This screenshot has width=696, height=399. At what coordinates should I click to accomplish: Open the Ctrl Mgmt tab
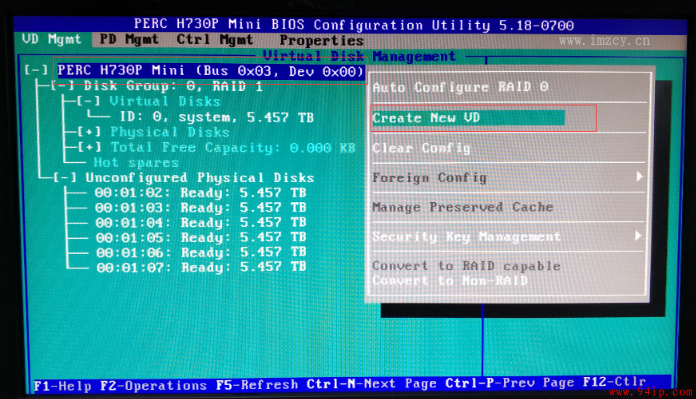215,40
